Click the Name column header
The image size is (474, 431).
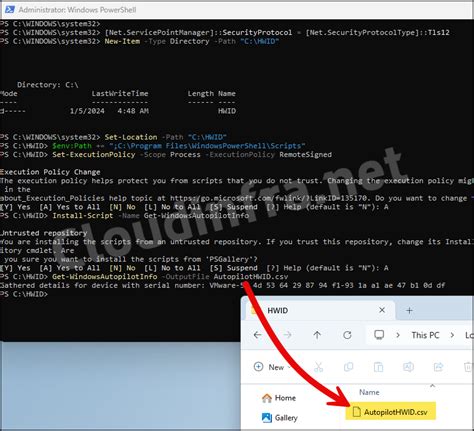[369, 392]
